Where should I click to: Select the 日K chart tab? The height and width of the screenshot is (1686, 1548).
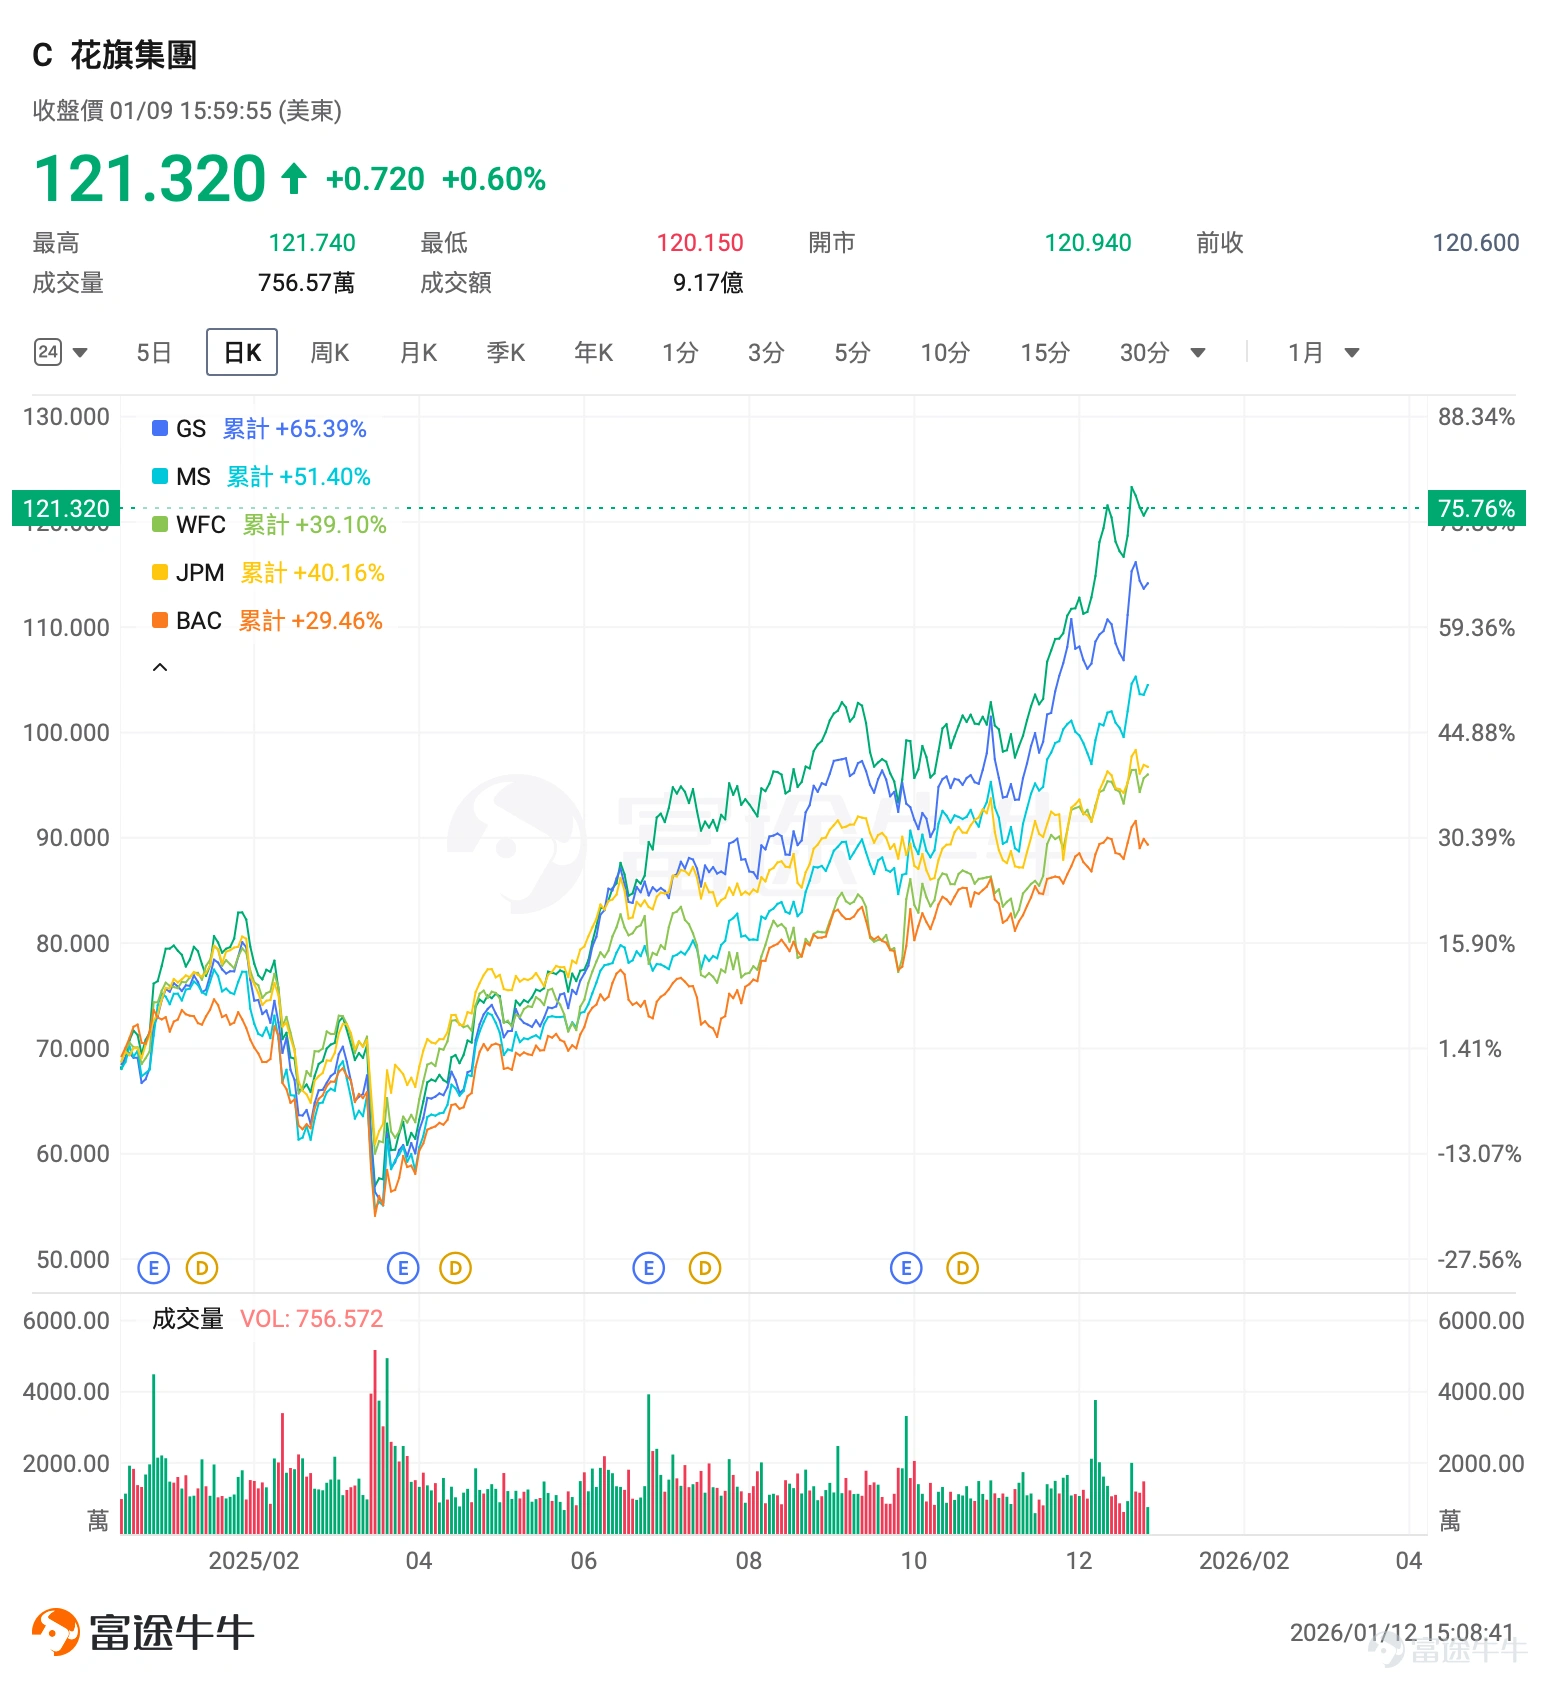[x=242, y=352]
